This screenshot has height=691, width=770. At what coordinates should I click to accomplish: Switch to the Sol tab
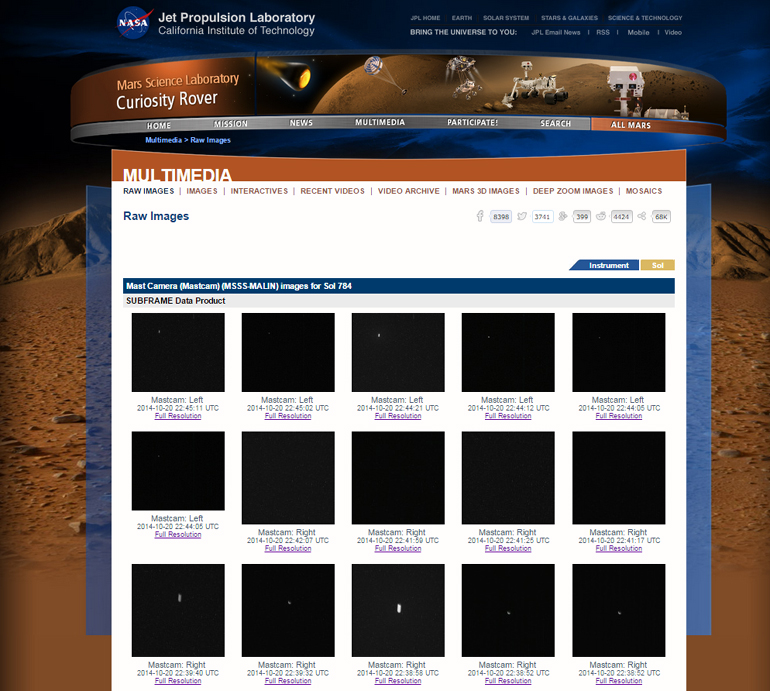pyautogui.click(x=657, y=265)
